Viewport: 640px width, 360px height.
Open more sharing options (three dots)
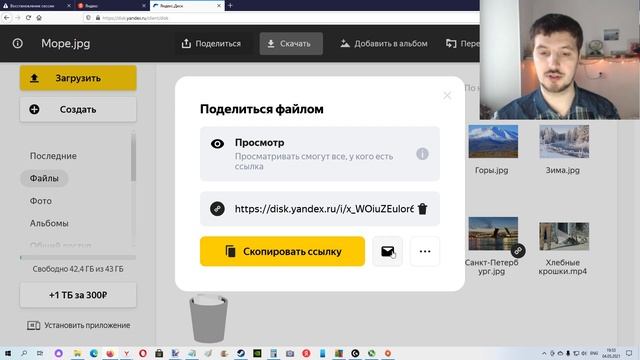tap(425, 251)
